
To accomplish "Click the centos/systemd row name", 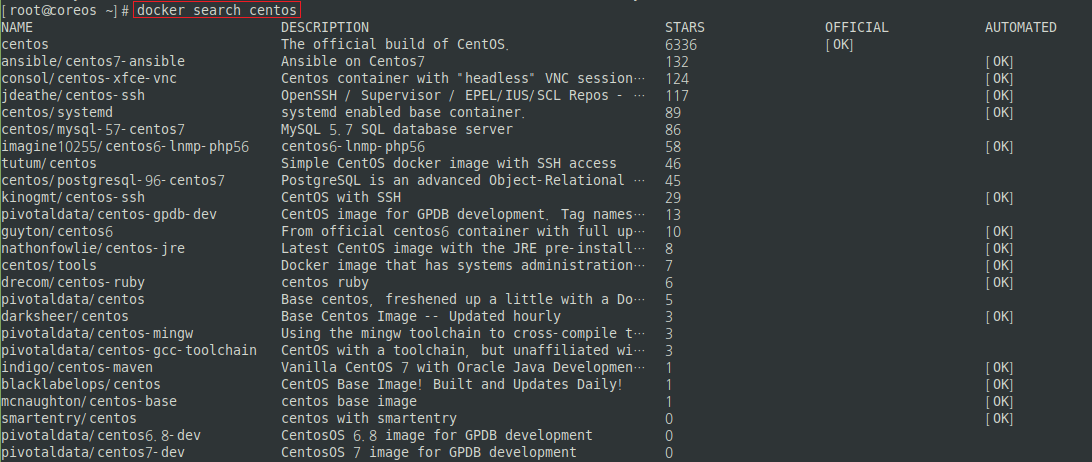I will 57,112.
